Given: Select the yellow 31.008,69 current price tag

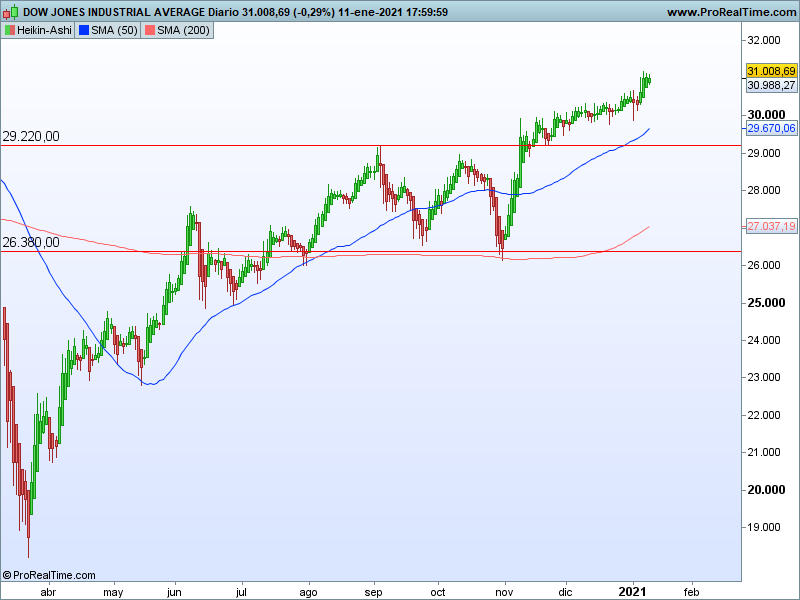Looking at the screenshot, I should [771, 71].
